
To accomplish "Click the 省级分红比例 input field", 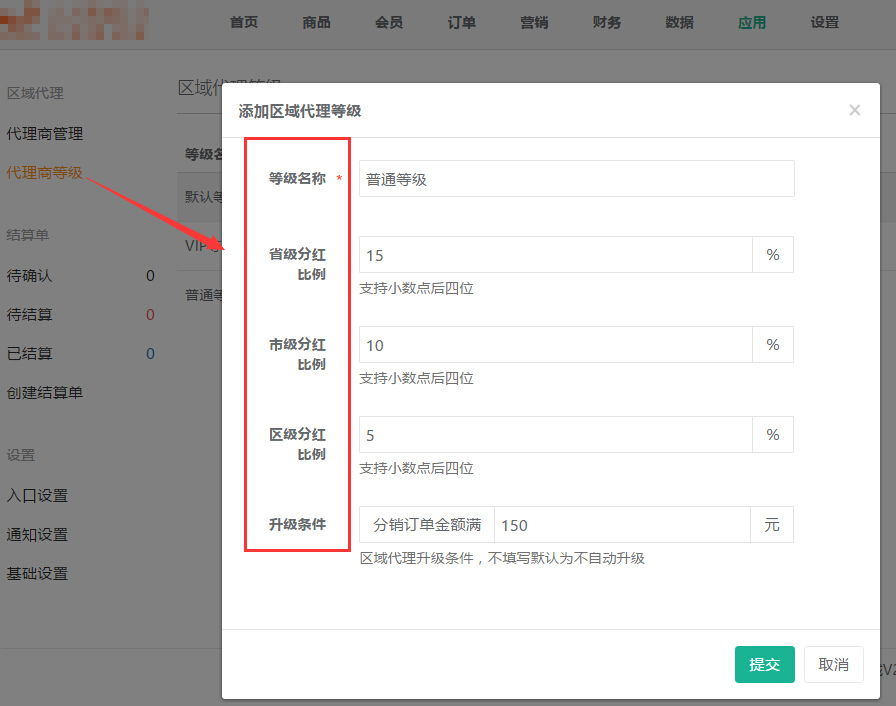I will tap(555, 255).
